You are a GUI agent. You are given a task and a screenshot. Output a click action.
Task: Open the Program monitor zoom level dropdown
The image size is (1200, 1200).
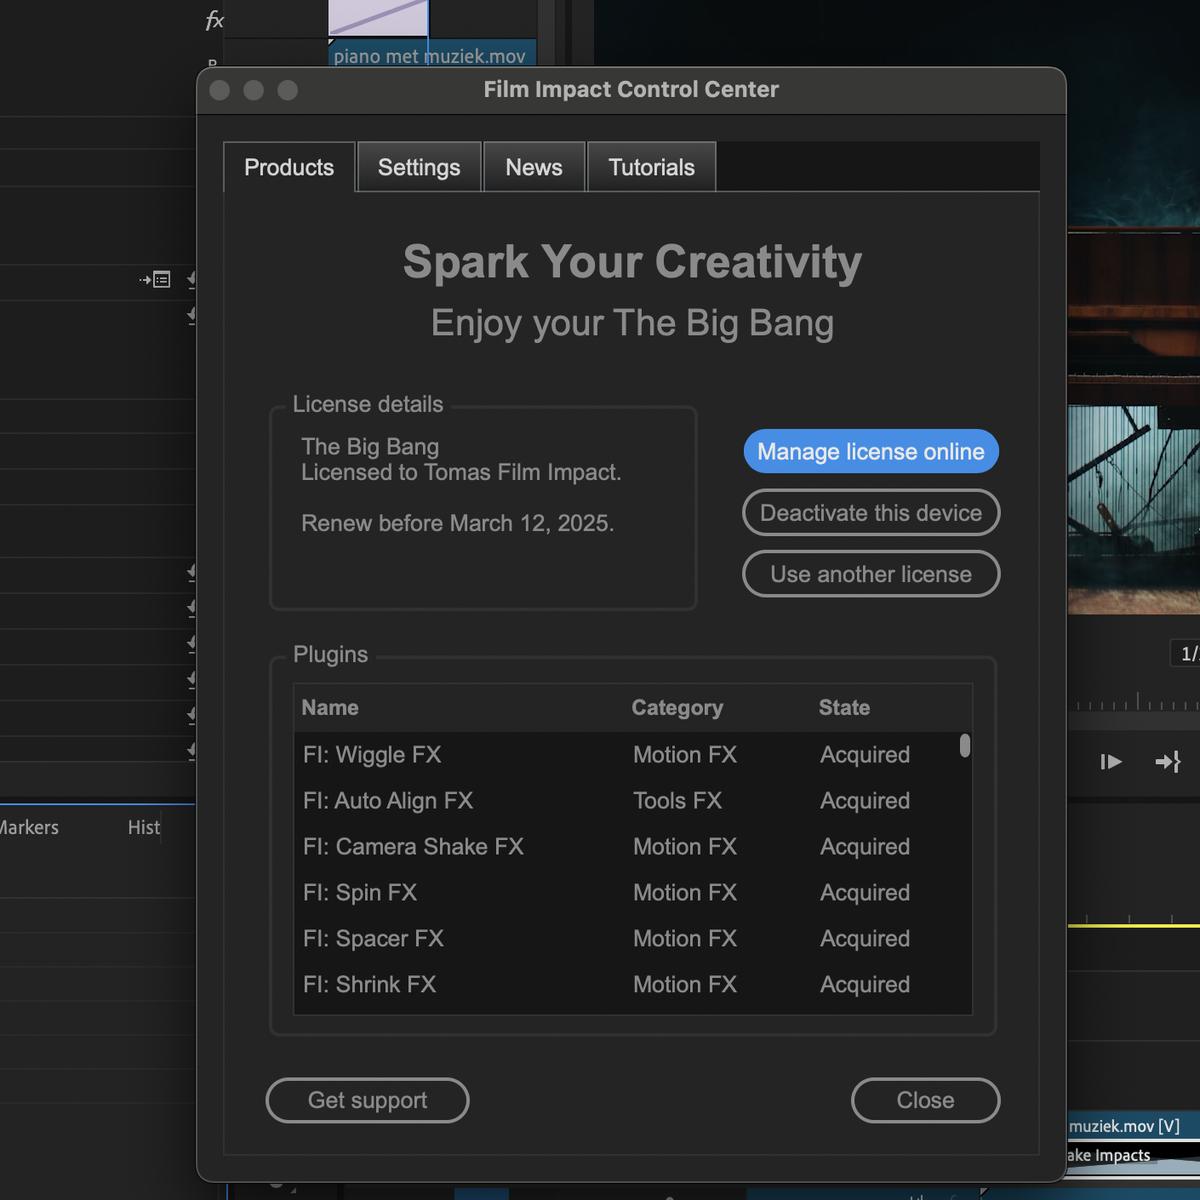click(x=1189, y=653)
